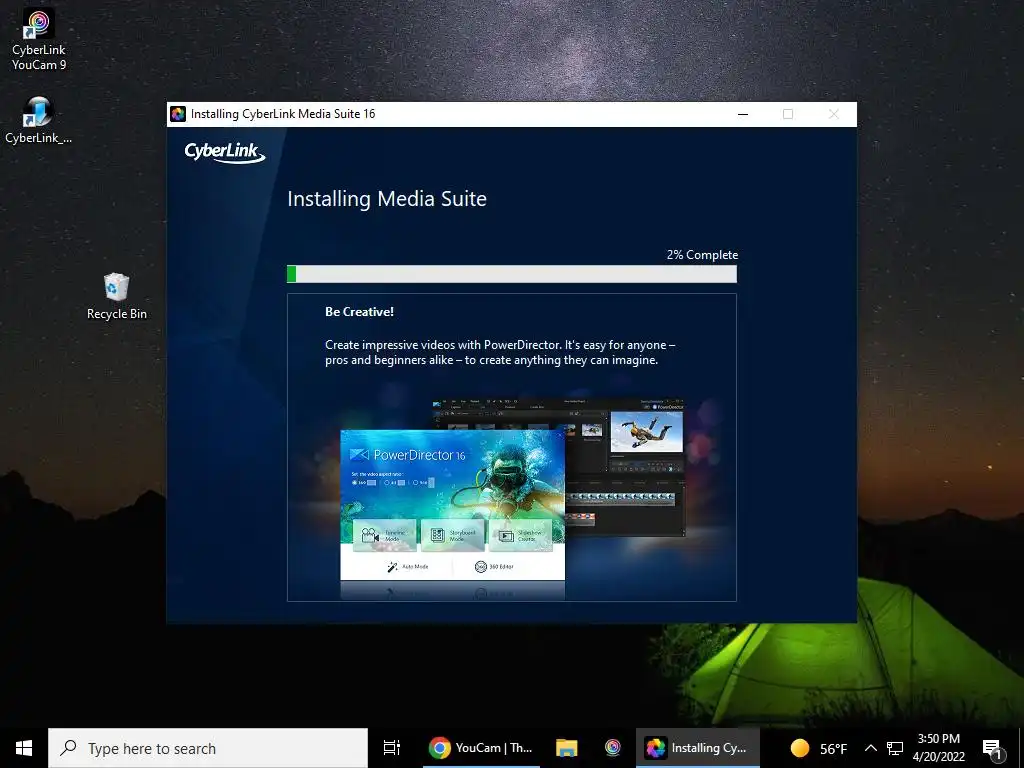This screenshot has width=1024, height=768.
Task: Click the installation progress bar
Action: (x=512, y=274)
